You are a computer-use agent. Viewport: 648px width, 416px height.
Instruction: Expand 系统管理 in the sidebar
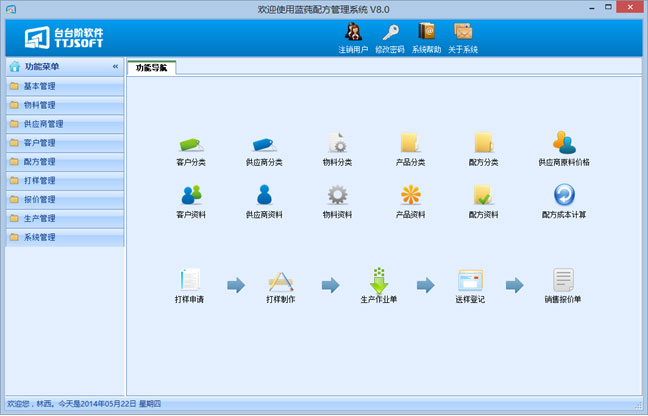[64, 238]
